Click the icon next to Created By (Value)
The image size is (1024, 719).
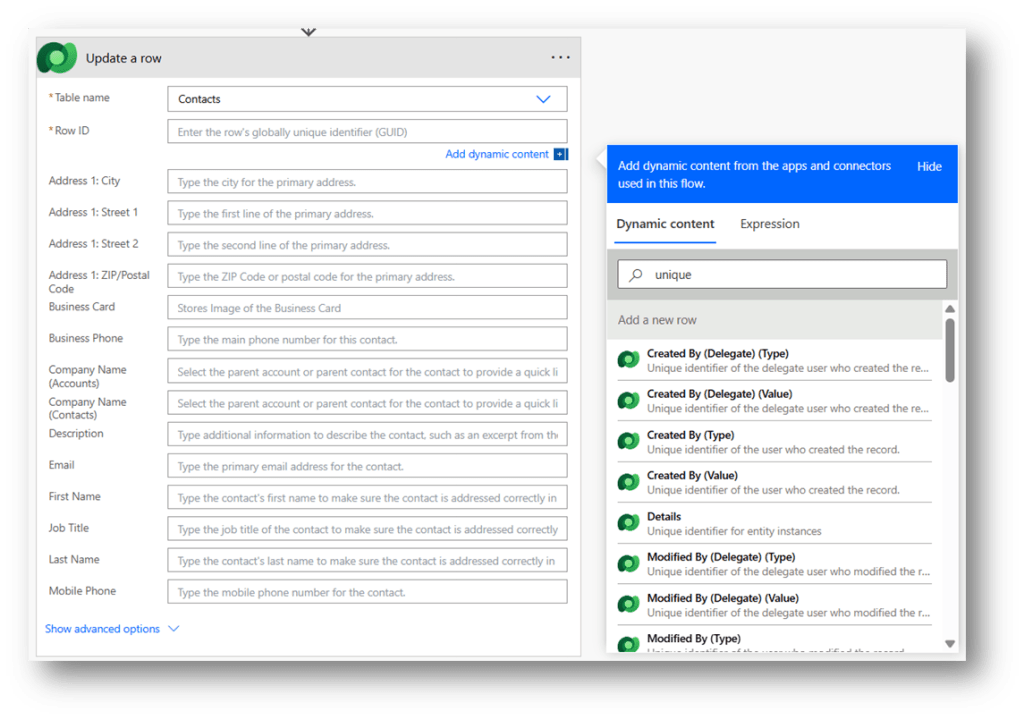628,483
